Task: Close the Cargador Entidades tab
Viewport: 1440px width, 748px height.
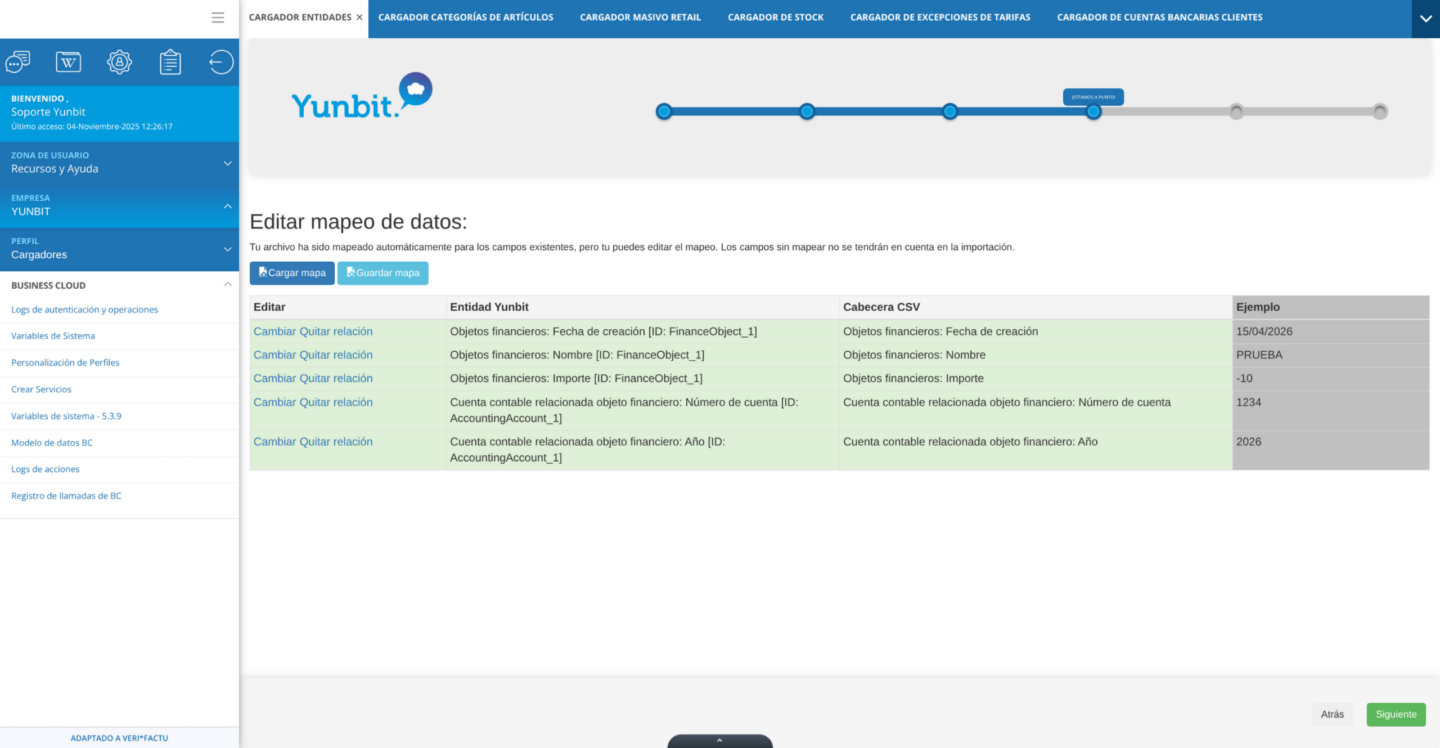Action: click(360, 17)
